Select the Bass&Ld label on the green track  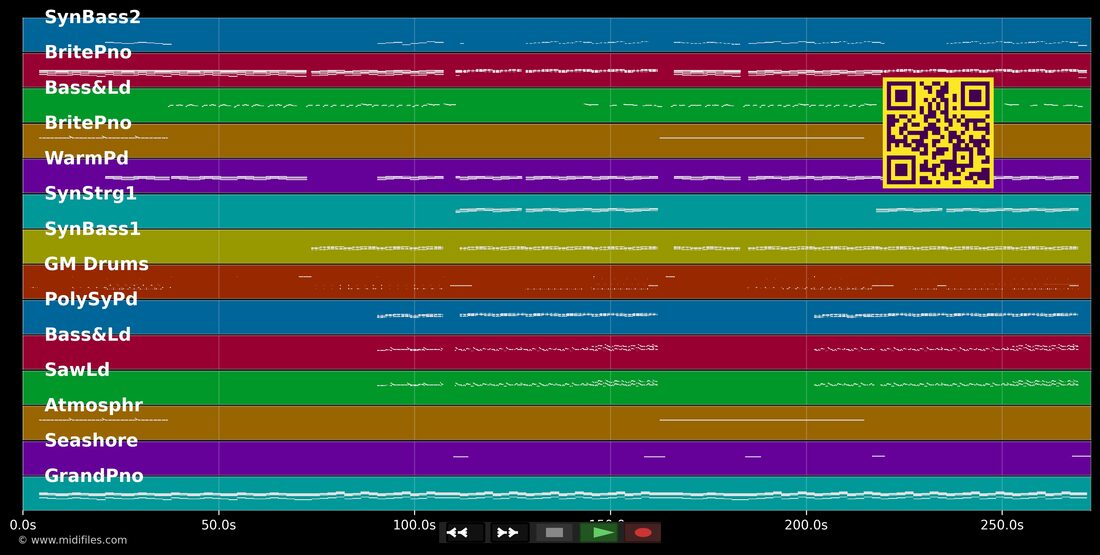88,87
